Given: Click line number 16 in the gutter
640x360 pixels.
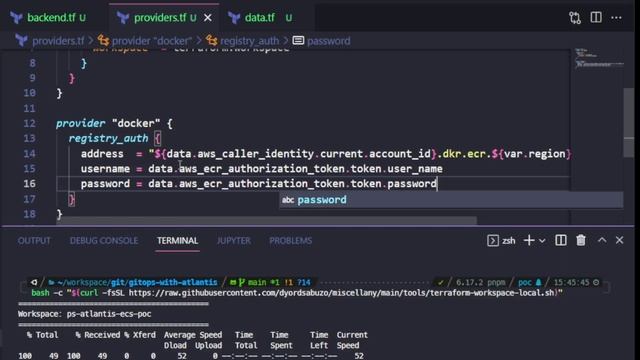Looking at the screenshot, I should [x=29, y=184].
